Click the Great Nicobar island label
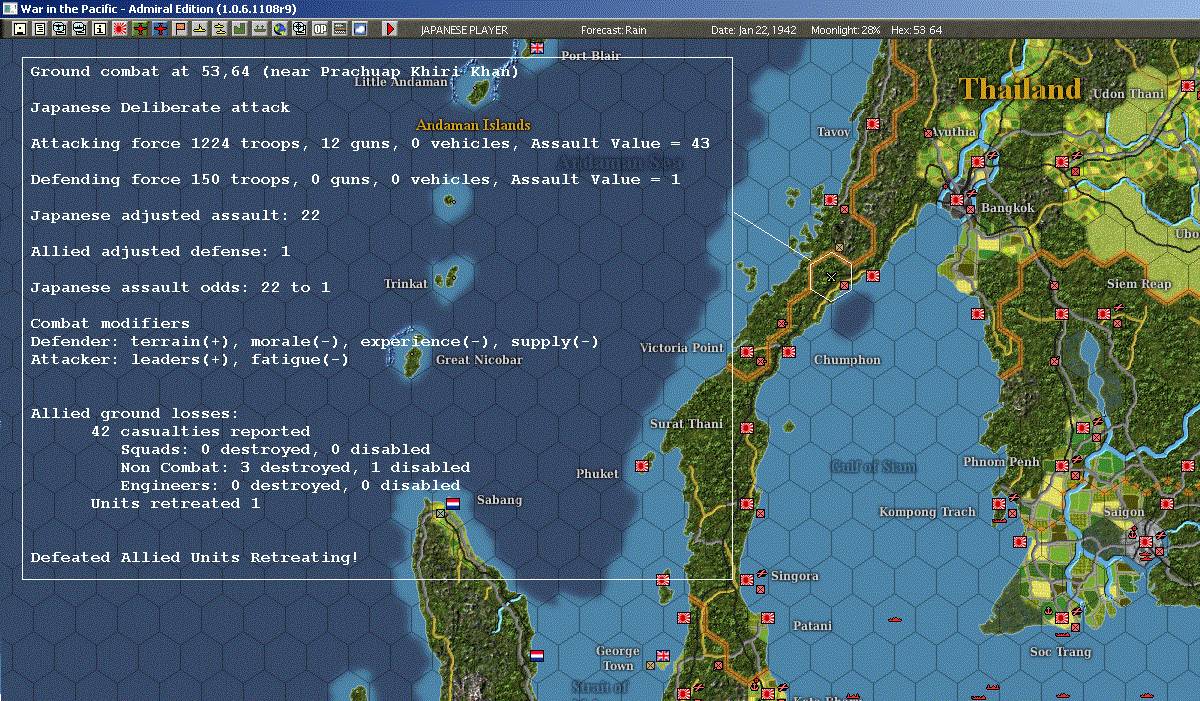1200x701 pixels. (x=479, y=360)
